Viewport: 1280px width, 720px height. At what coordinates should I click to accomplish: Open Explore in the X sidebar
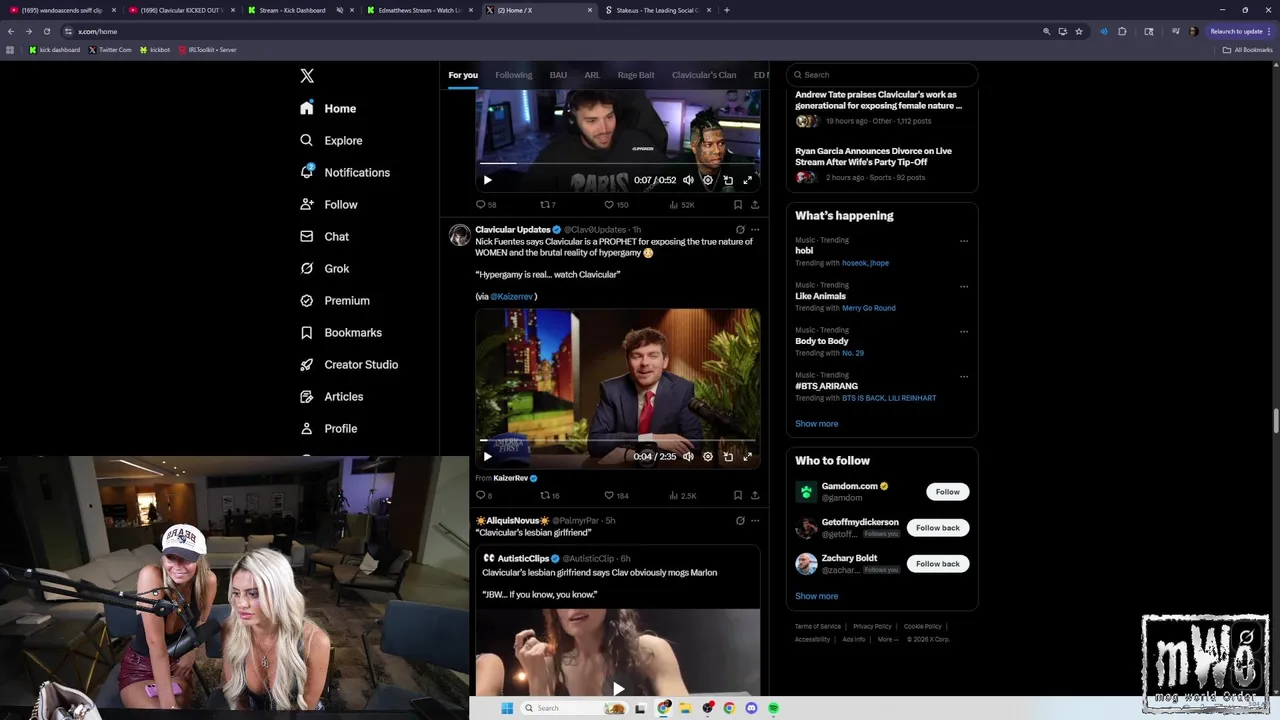(x=331, y=140)
